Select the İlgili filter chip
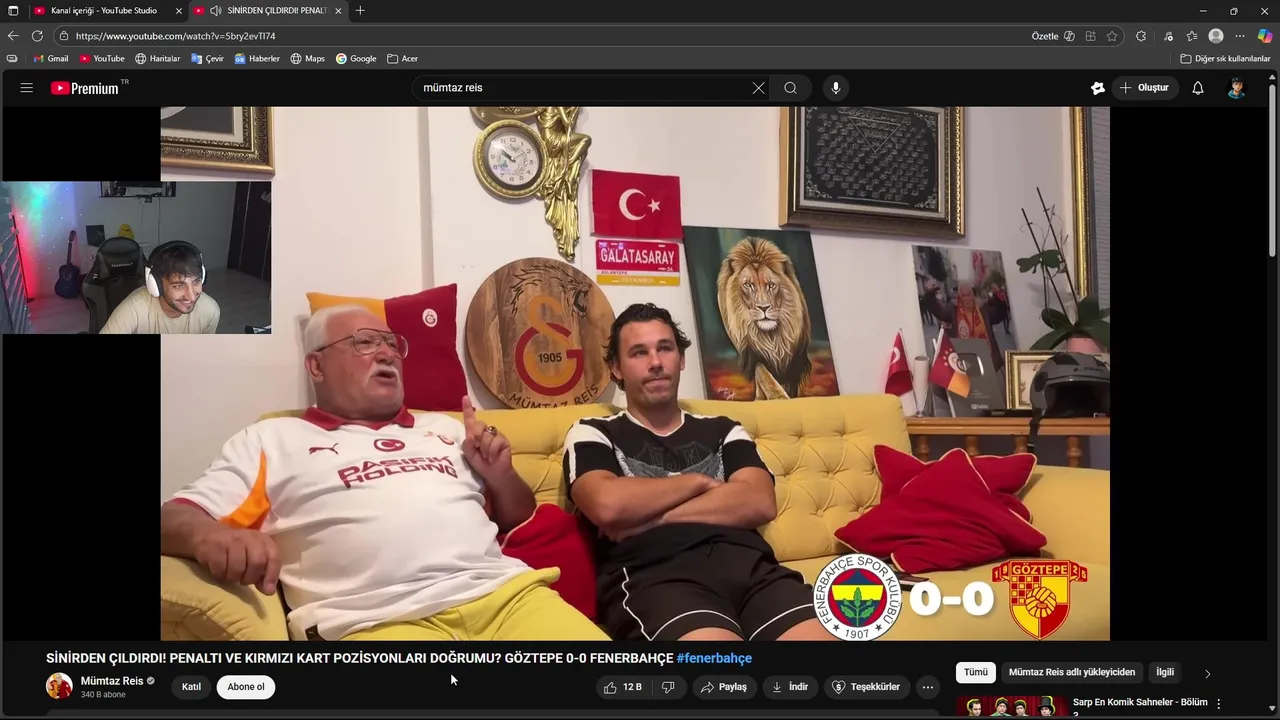Image resolution: width=1280 pixels, height=720 pixels. (x=1165, y=672)
